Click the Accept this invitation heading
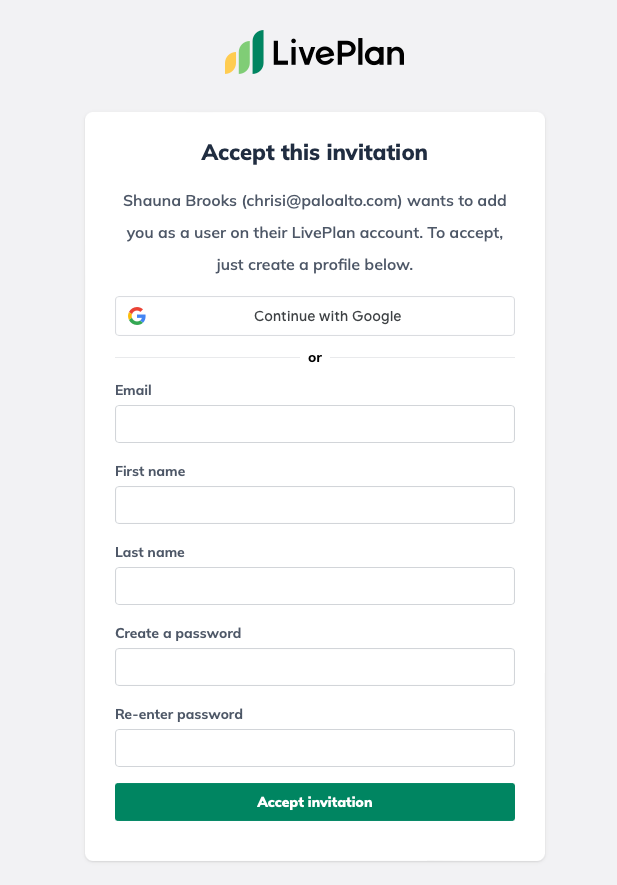 (x=315, y=152)
